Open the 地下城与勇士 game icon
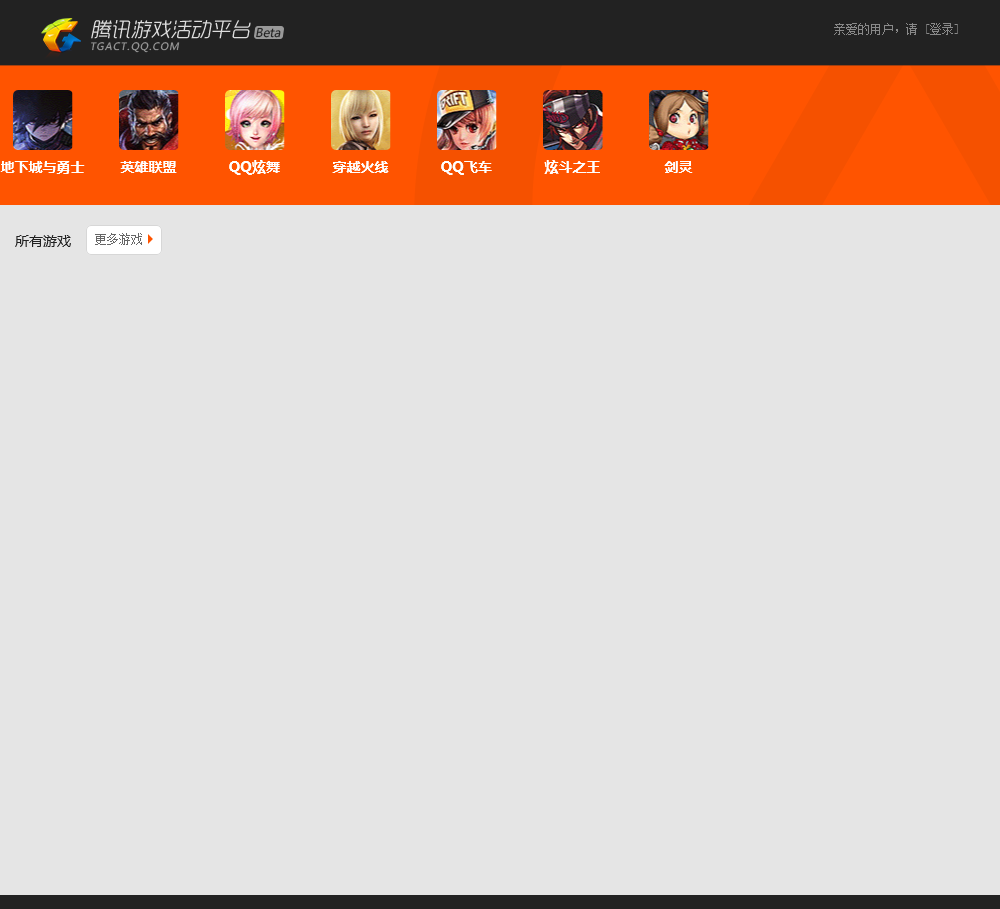1000x909 pixels. [x=43, y=120]
